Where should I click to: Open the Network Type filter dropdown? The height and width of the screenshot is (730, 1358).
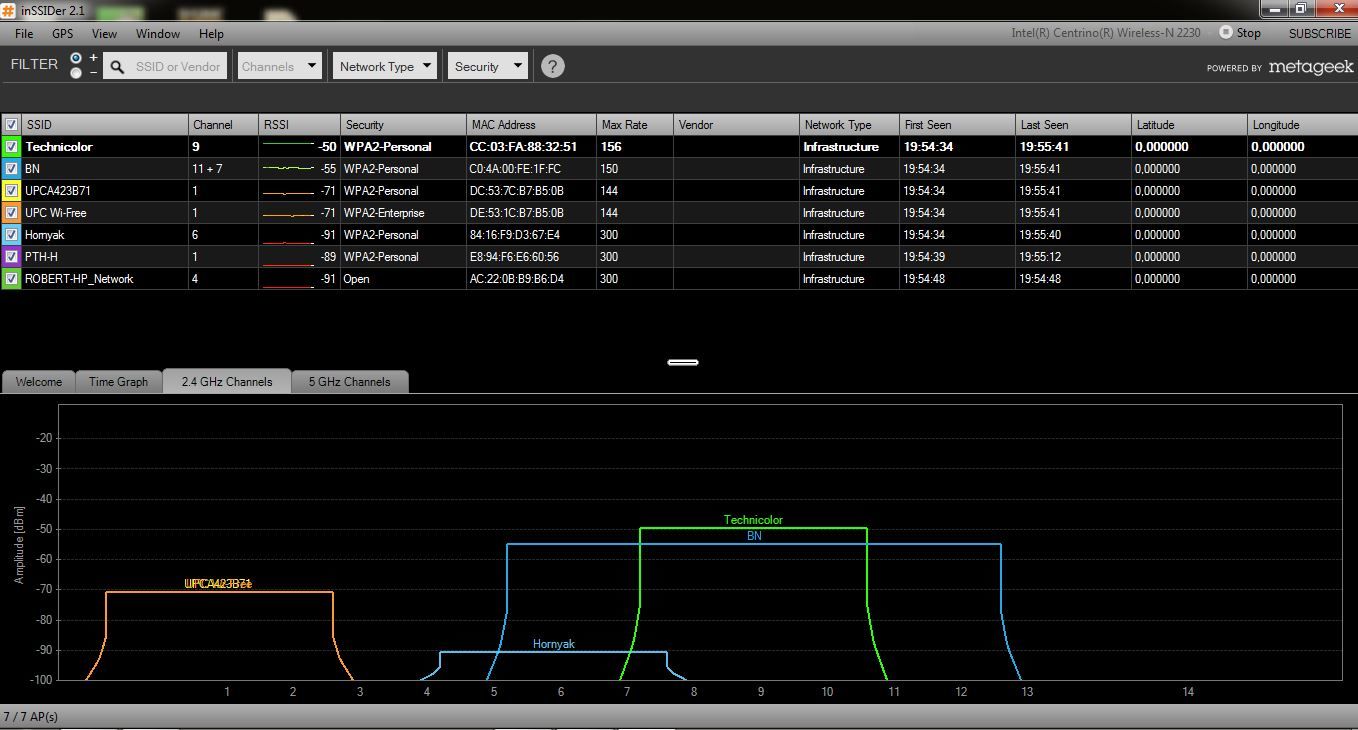(x=385, y=66)
